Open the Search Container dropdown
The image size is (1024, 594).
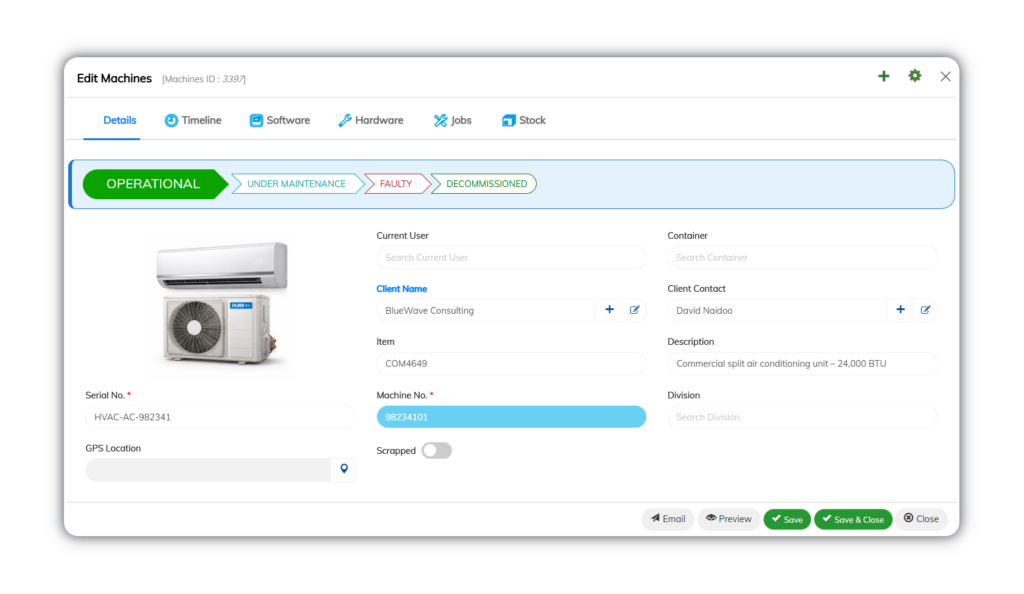802,257
